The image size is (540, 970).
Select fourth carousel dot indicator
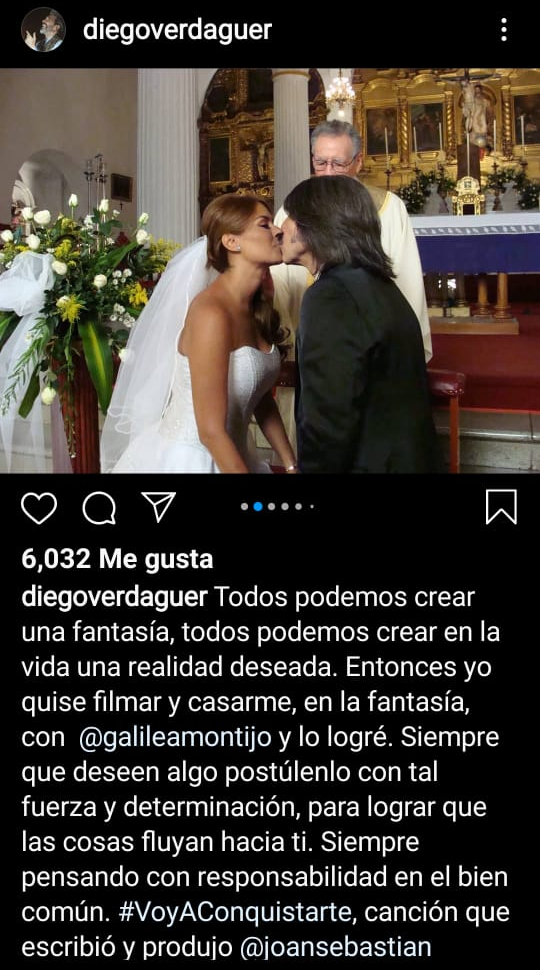pos(285,507)
